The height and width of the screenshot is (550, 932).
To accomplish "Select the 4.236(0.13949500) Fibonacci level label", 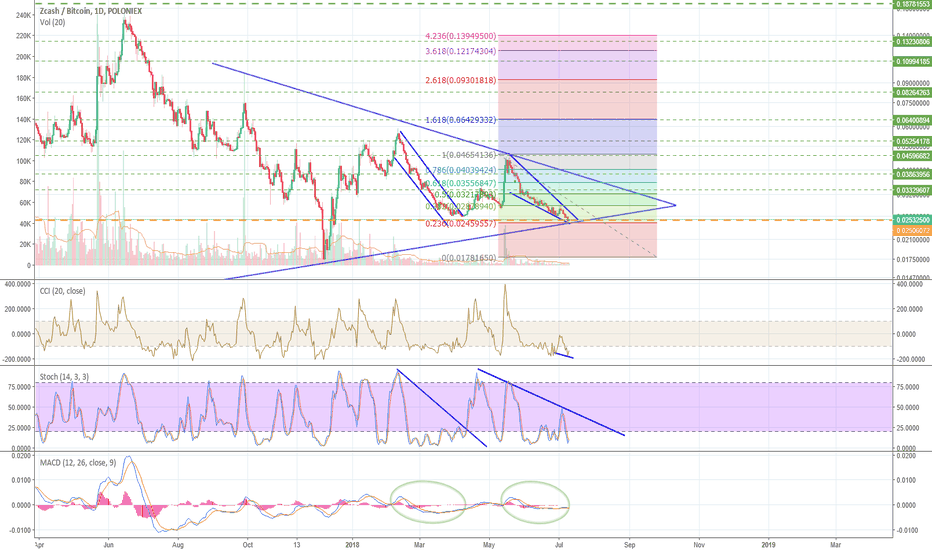I will click(461, 36).
